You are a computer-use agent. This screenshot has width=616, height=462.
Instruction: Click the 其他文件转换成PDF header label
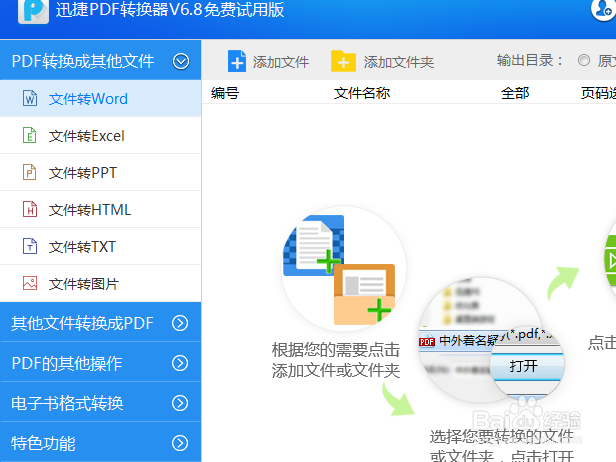(x=82, y=323)
